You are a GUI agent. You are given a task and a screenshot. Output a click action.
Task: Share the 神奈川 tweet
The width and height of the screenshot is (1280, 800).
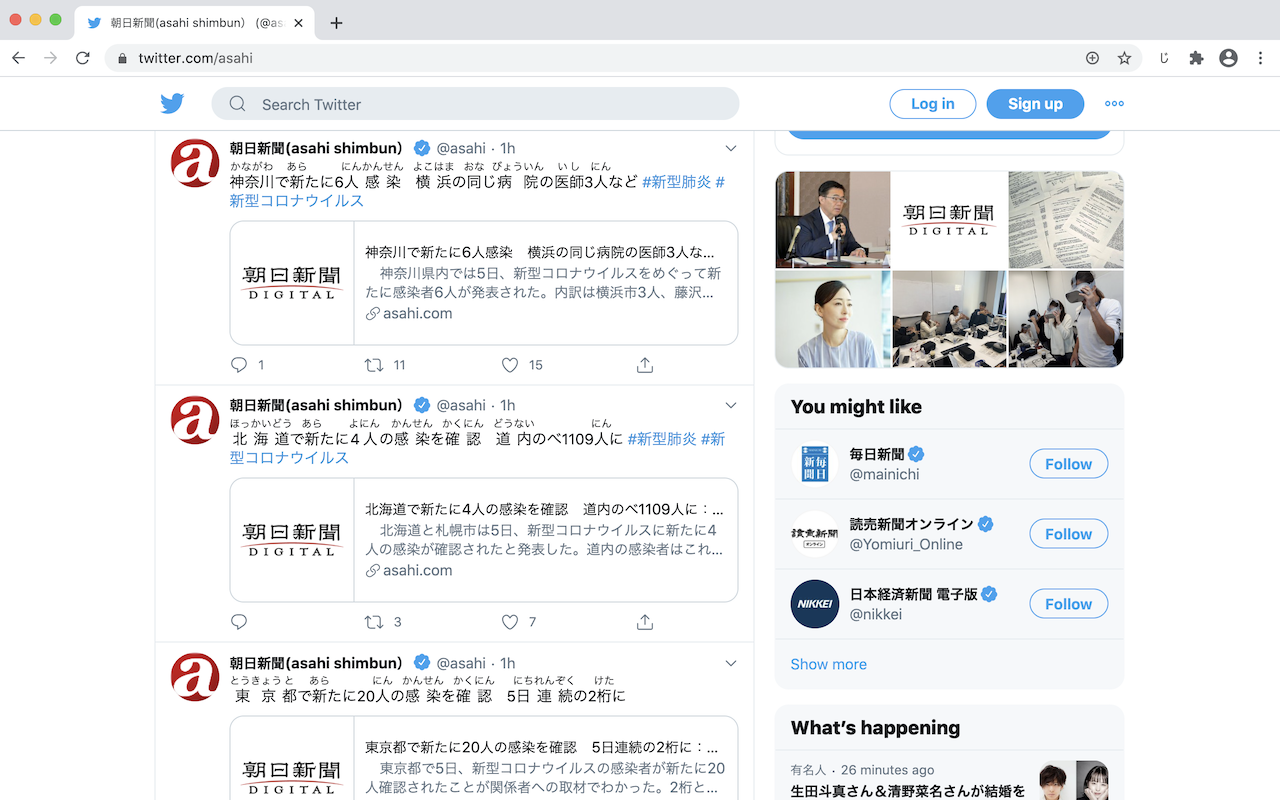(645, 365)
